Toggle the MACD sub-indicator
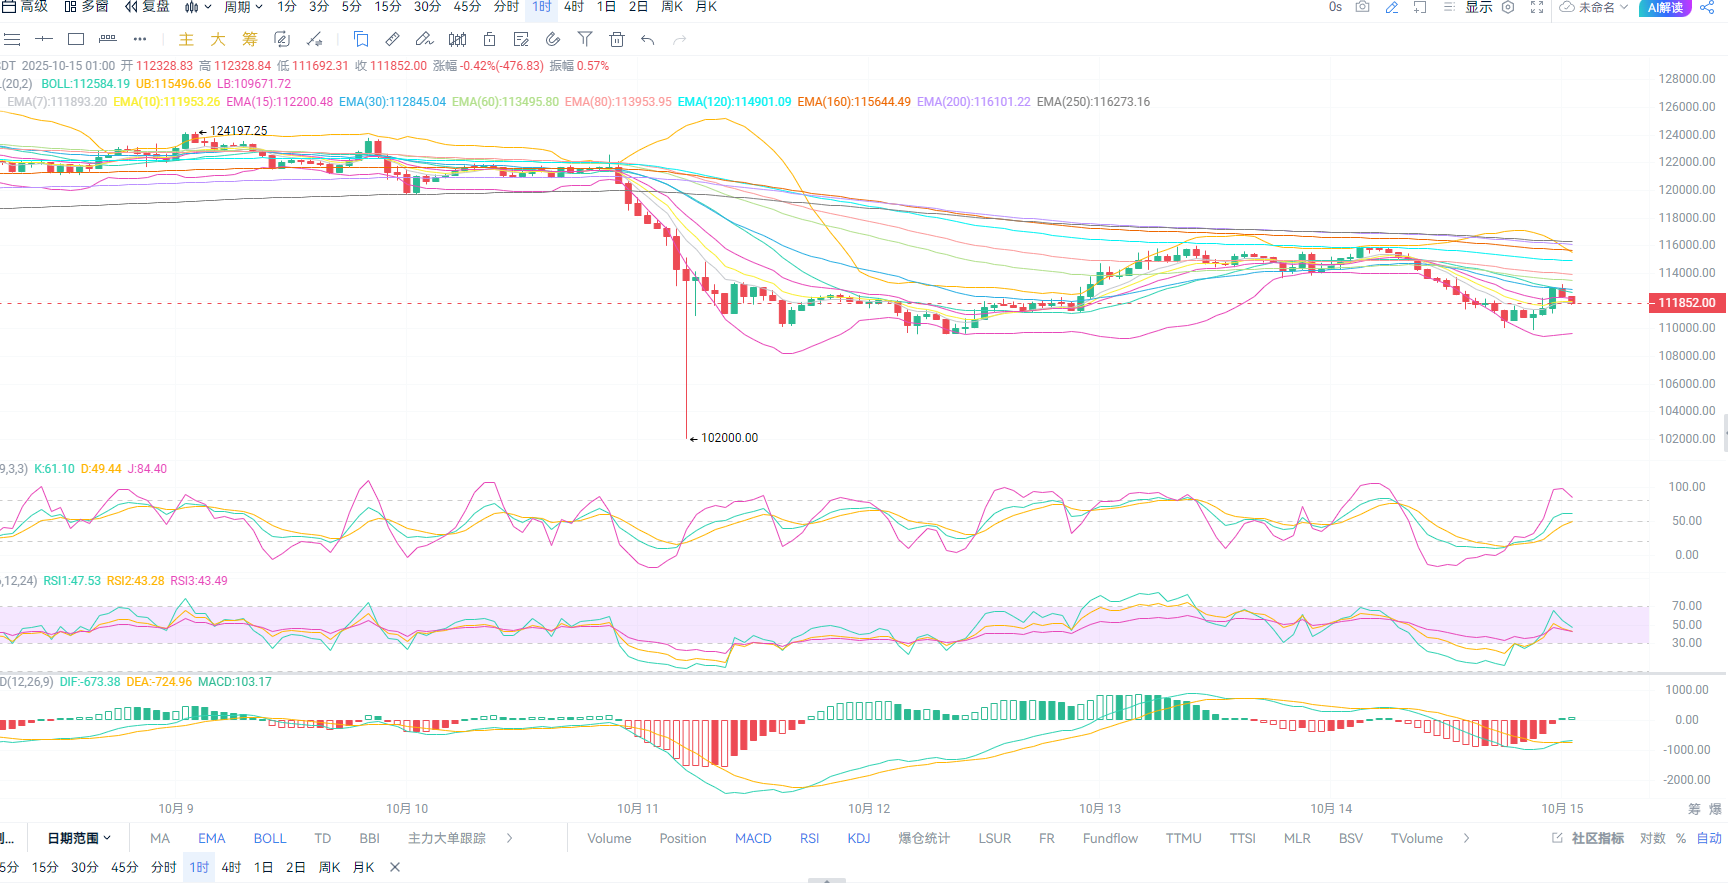Screen dimensions: 1728x883 [753, 838]
